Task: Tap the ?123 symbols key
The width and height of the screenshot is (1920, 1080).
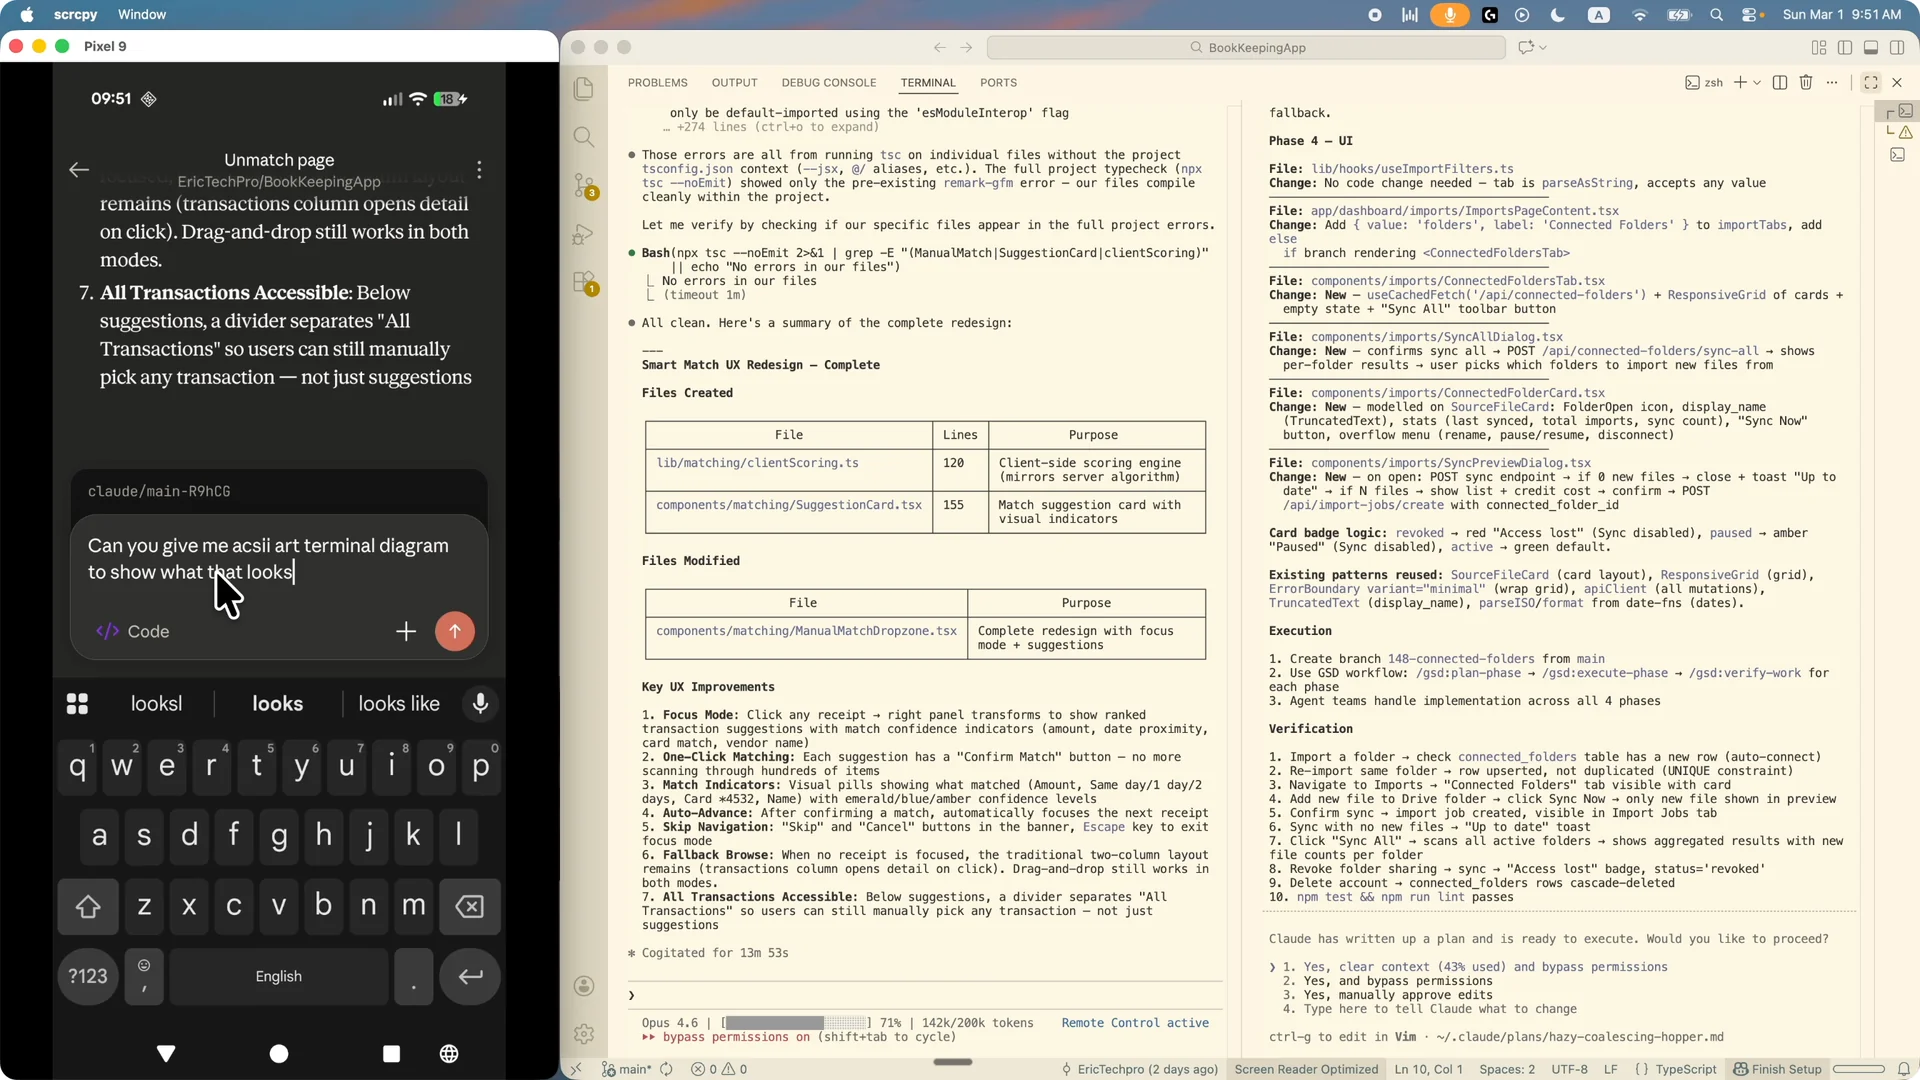Action: pos(88,976)
